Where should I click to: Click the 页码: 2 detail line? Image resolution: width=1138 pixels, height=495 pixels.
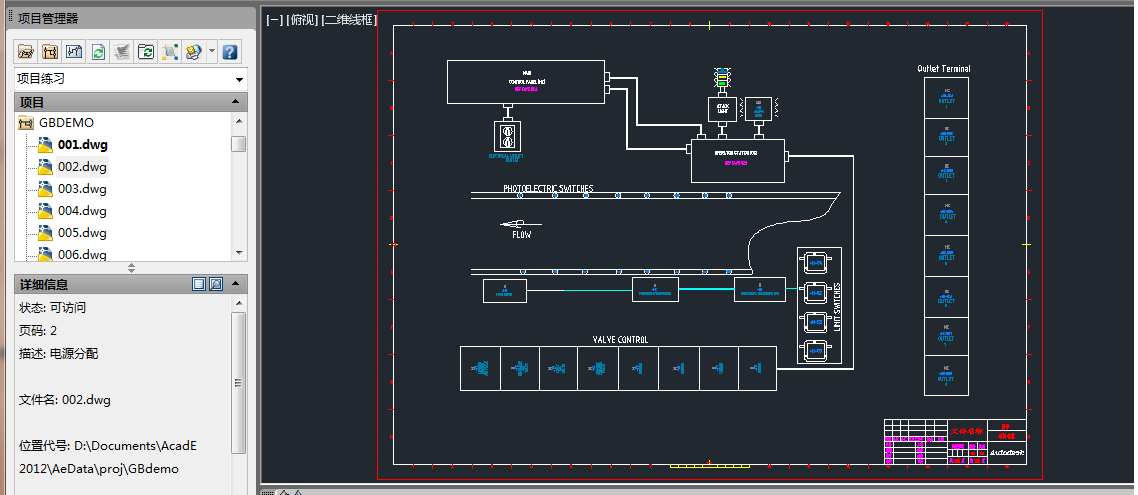point(38,331)
